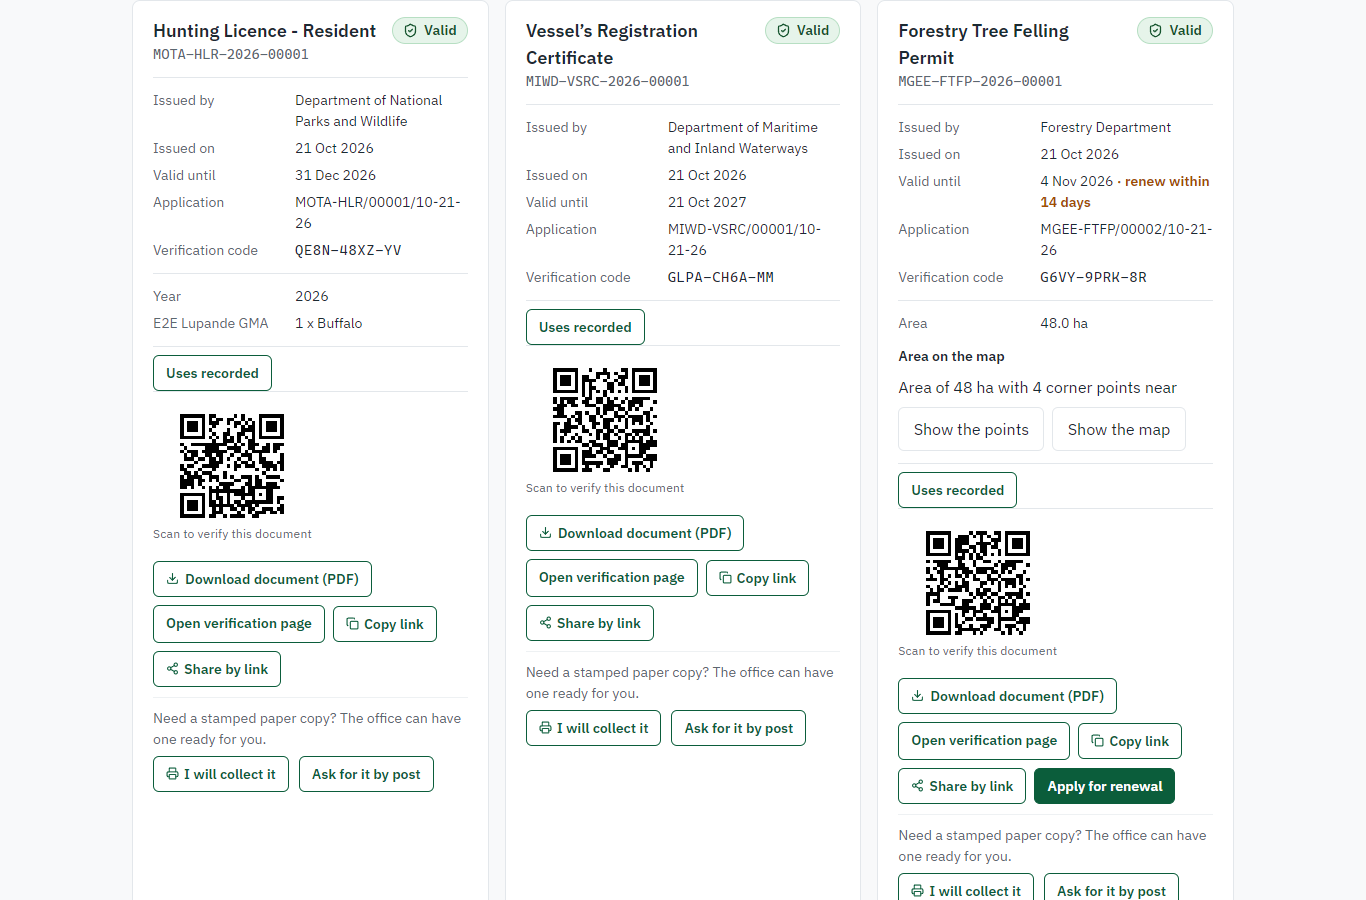Show the map of the forestry area

pos(1118,429)
